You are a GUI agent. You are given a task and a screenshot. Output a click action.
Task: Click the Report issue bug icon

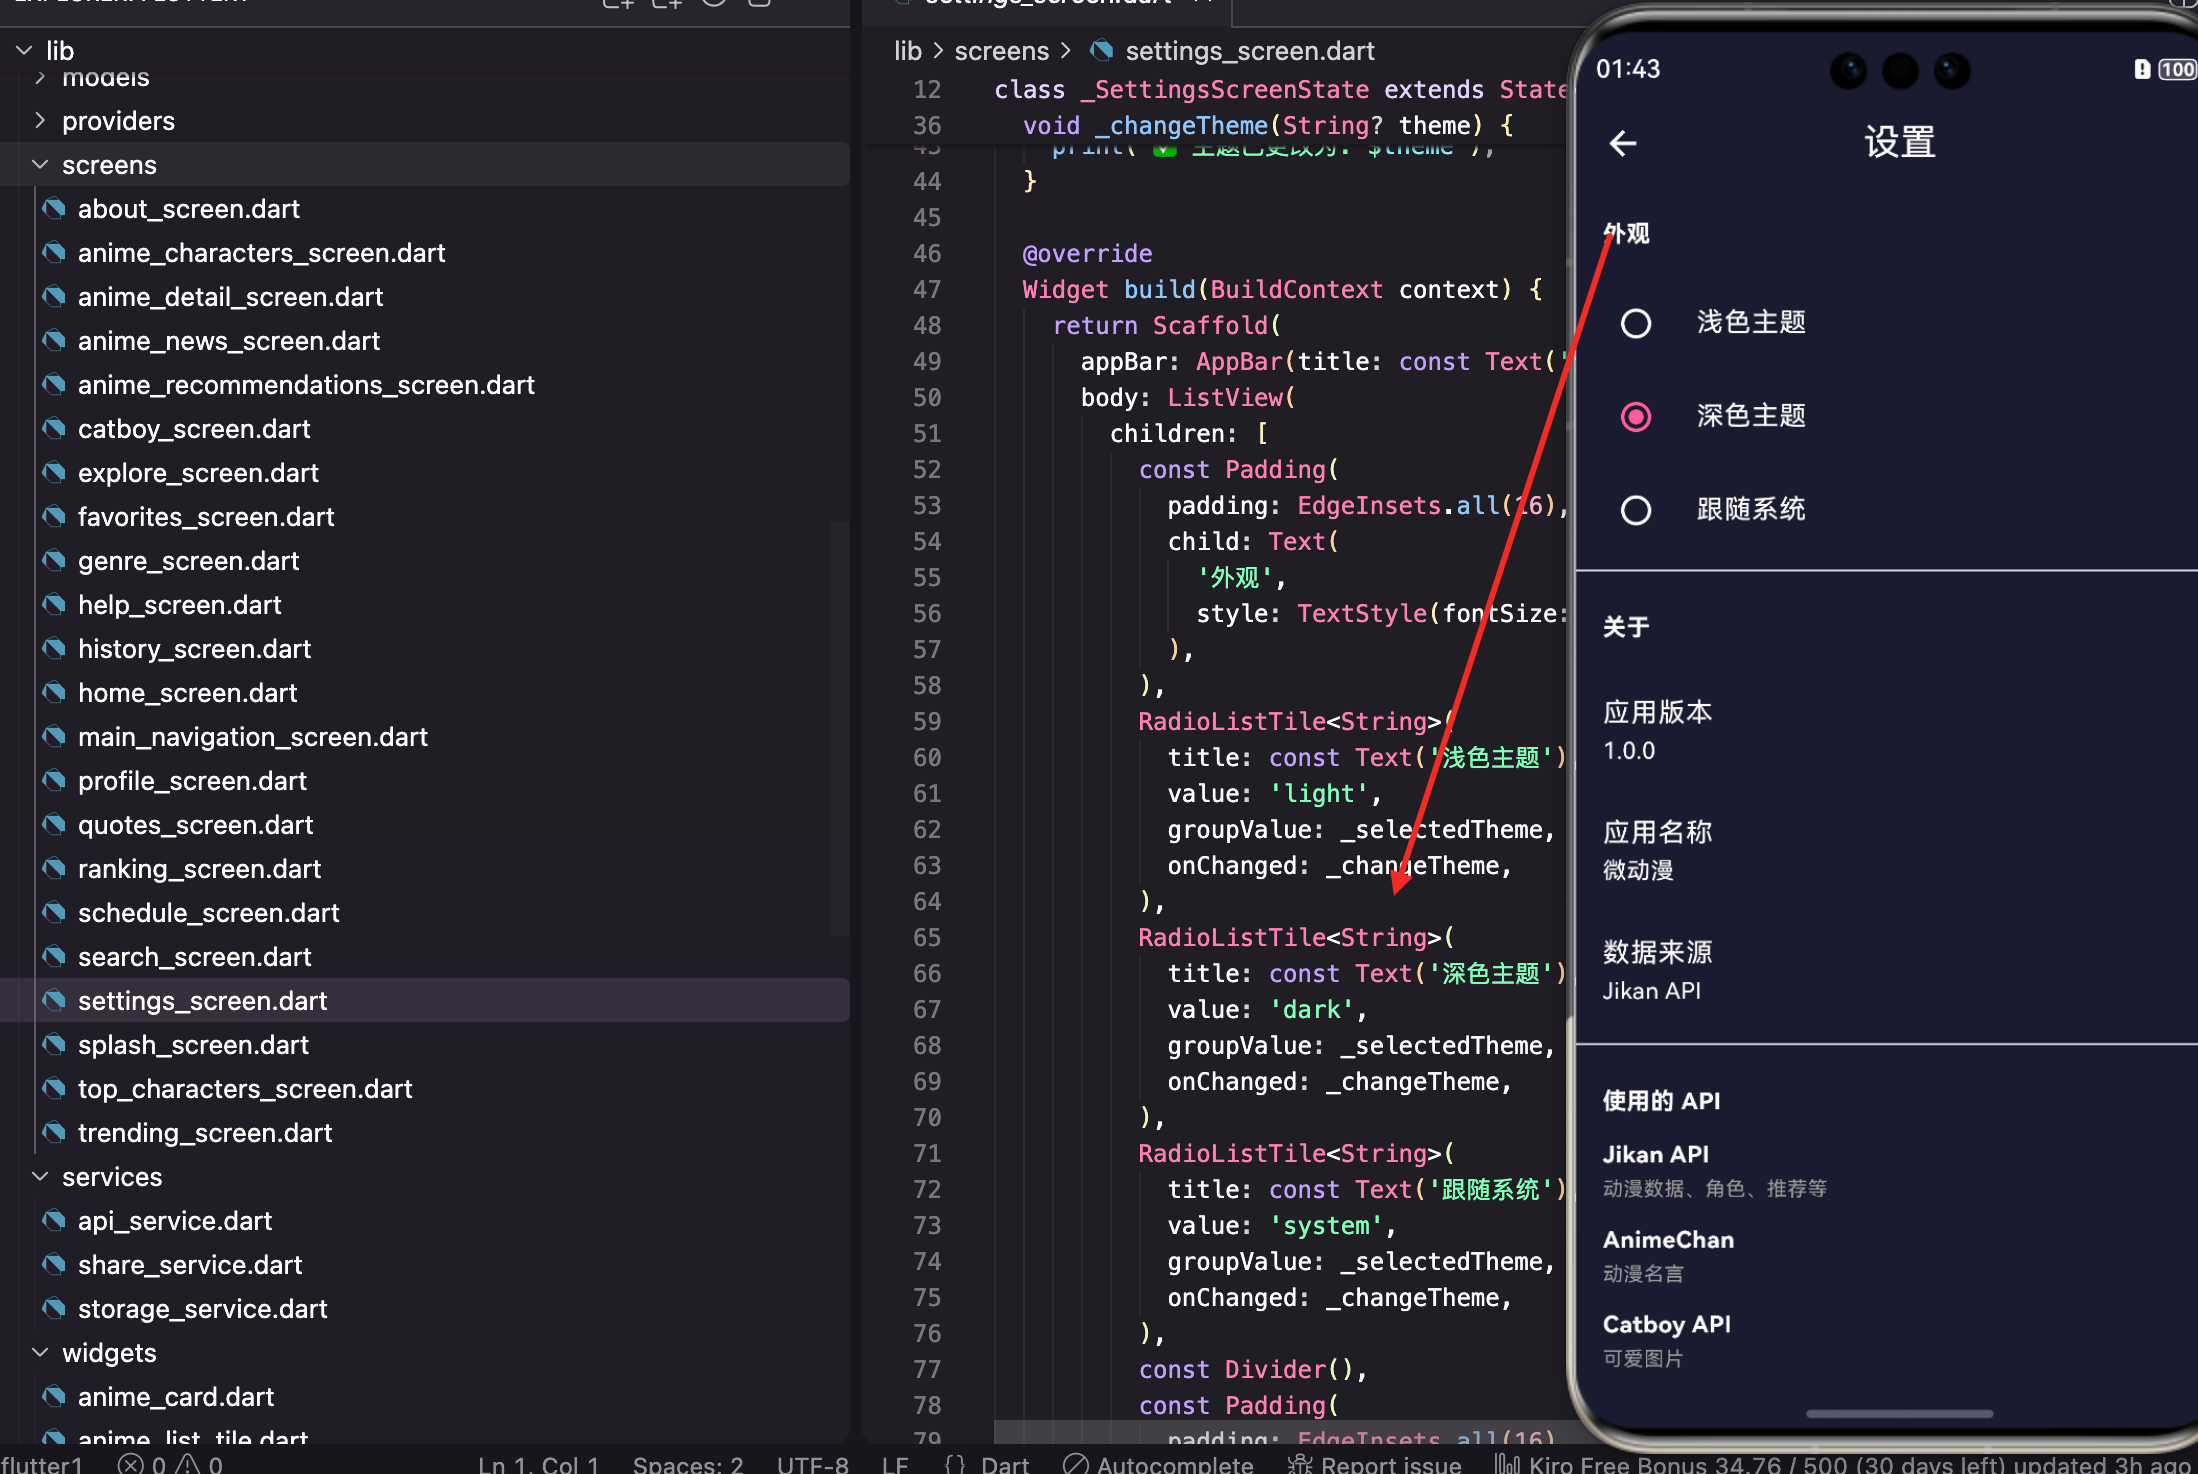1299,1464
